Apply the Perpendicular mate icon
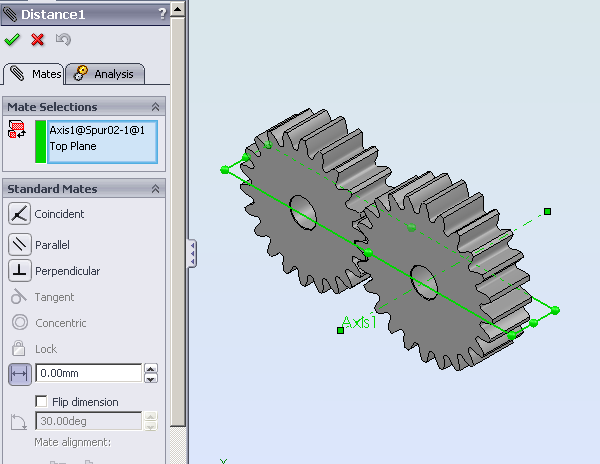The height and width of the screenshot is (464, 600). 20,271
